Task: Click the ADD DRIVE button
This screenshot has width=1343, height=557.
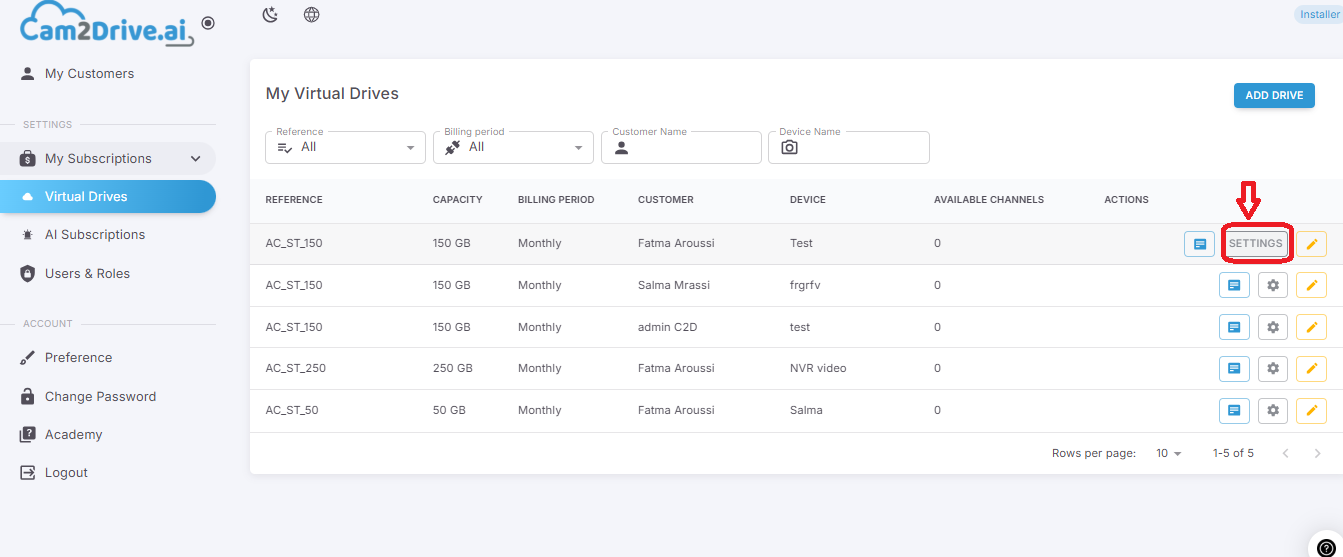Action: click(1274, 96)
